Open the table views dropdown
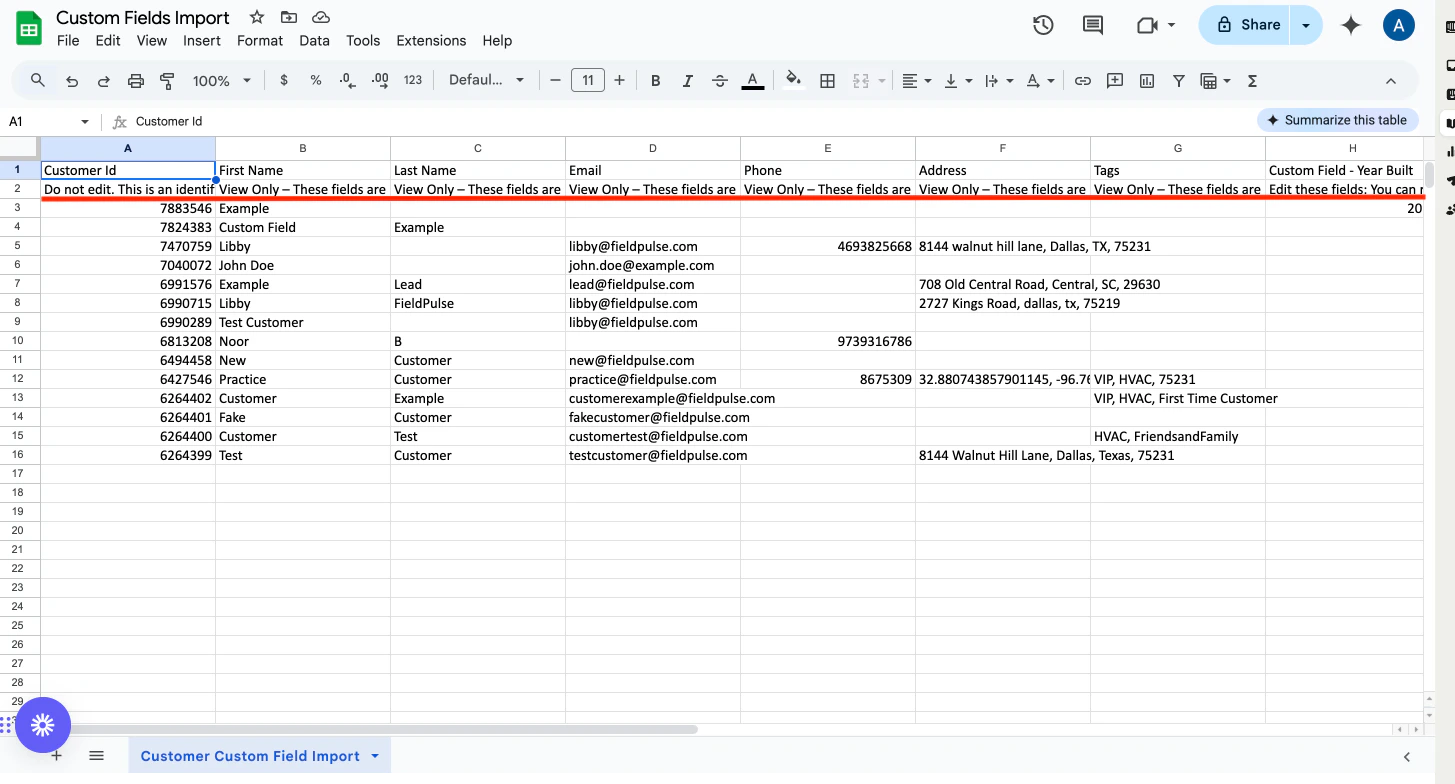1455x784 pixels. 1214,81
